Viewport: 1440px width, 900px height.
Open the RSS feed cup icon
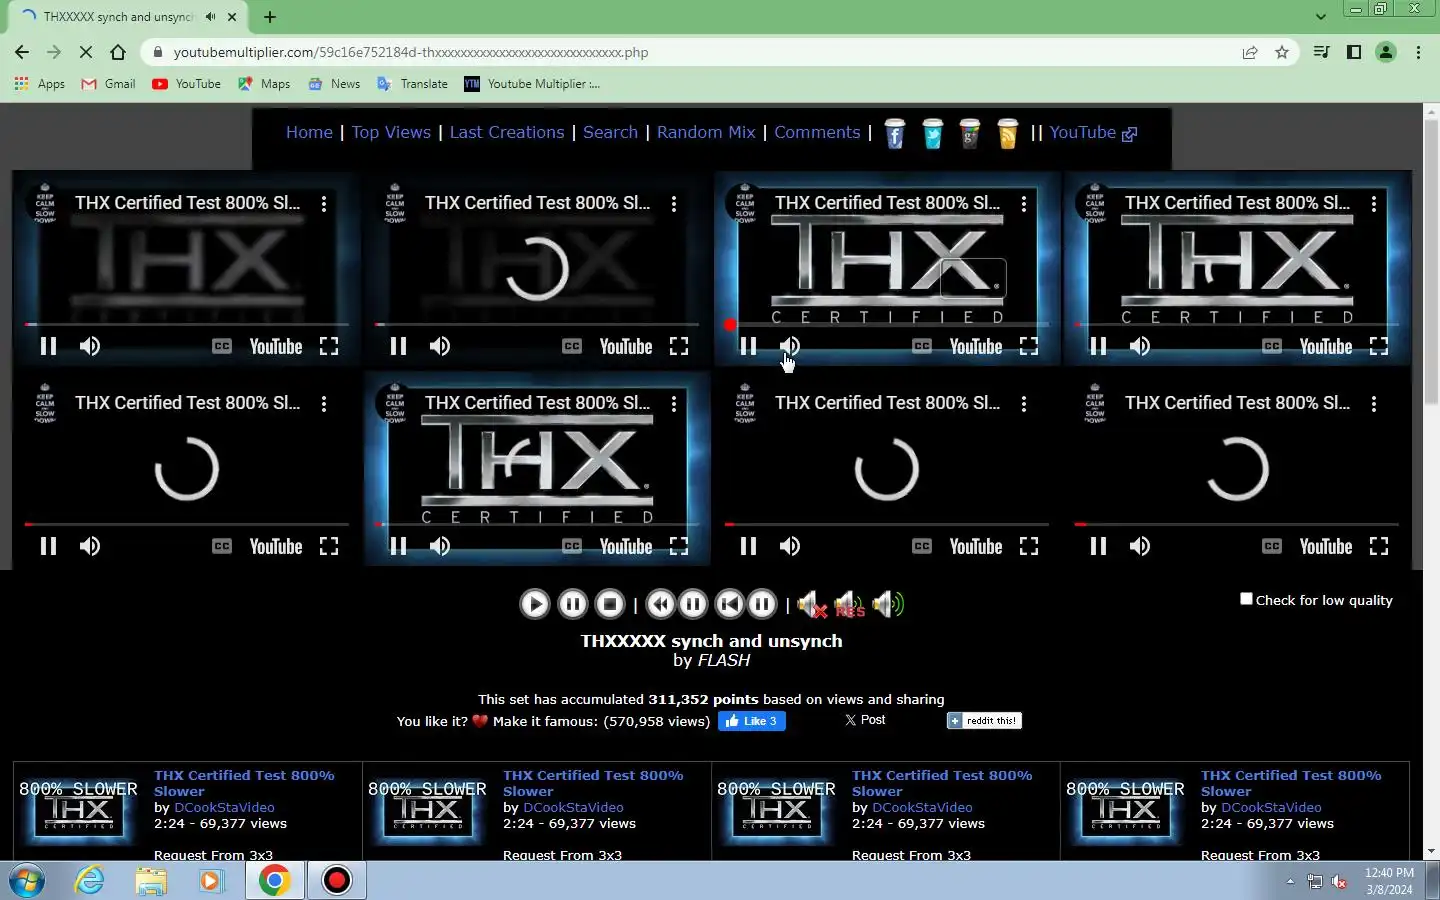click(1008, 133)
